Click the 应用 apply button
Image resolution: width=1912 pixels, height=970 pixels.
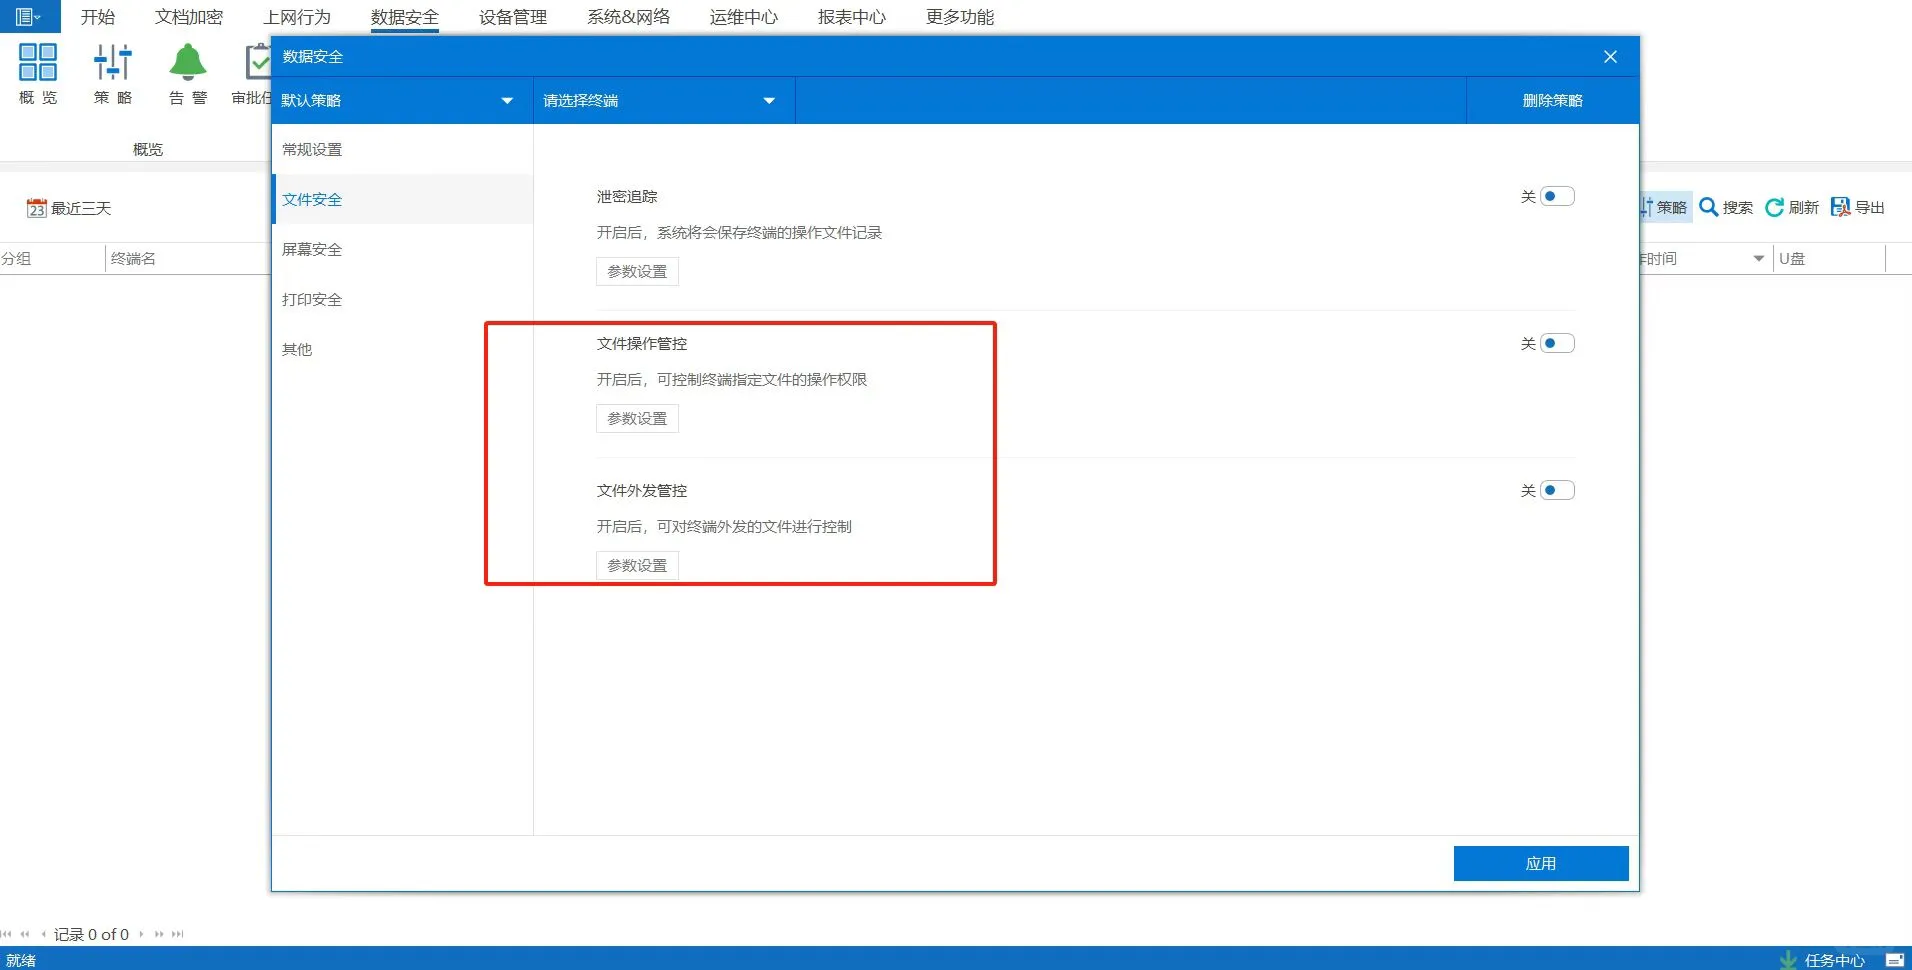(1540, 862)
